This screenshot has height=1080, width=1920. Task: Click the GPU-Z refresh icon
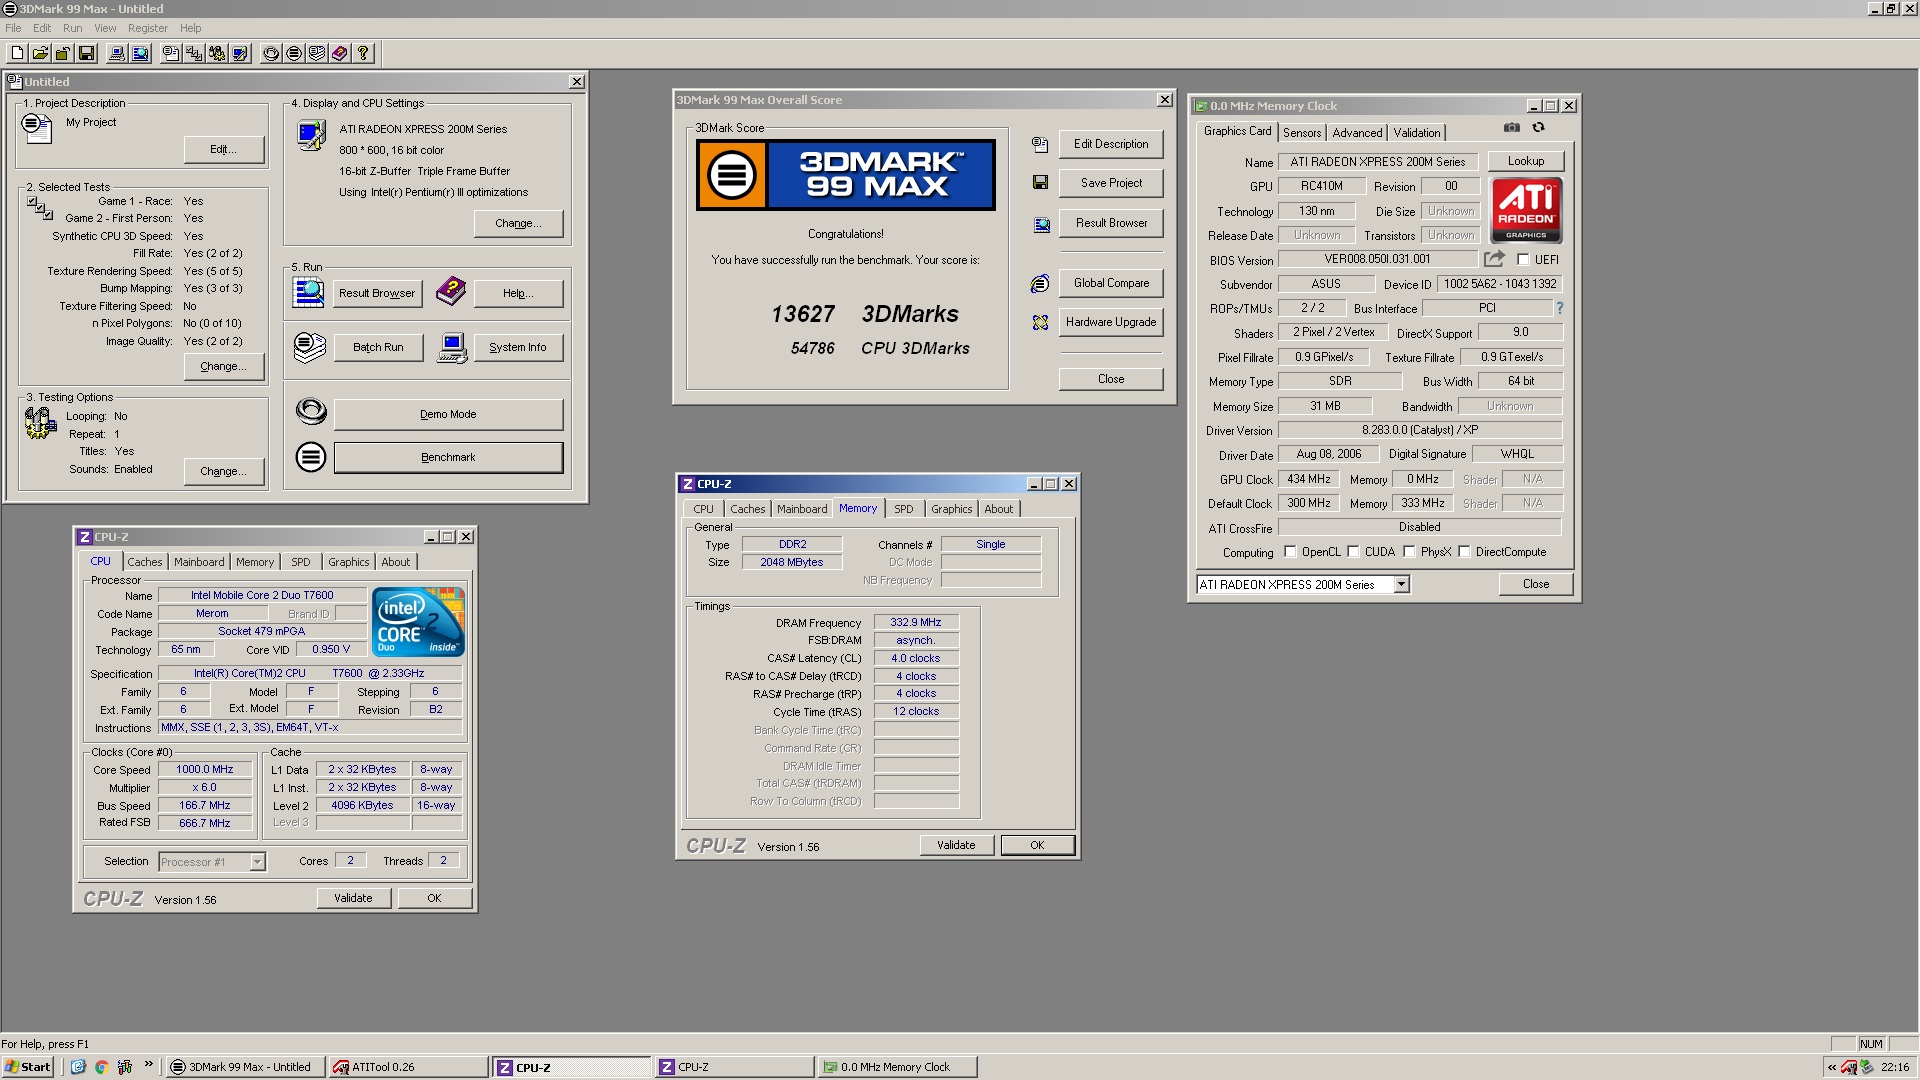point(1539,128)
